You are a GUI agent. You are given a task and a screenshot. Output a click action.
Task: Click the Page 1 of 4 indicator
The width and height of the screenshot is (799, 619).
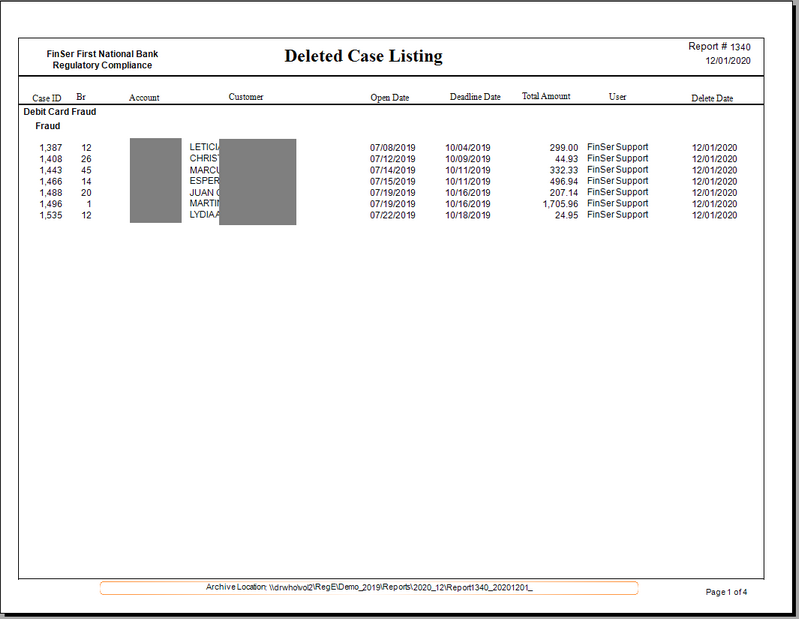726,592
